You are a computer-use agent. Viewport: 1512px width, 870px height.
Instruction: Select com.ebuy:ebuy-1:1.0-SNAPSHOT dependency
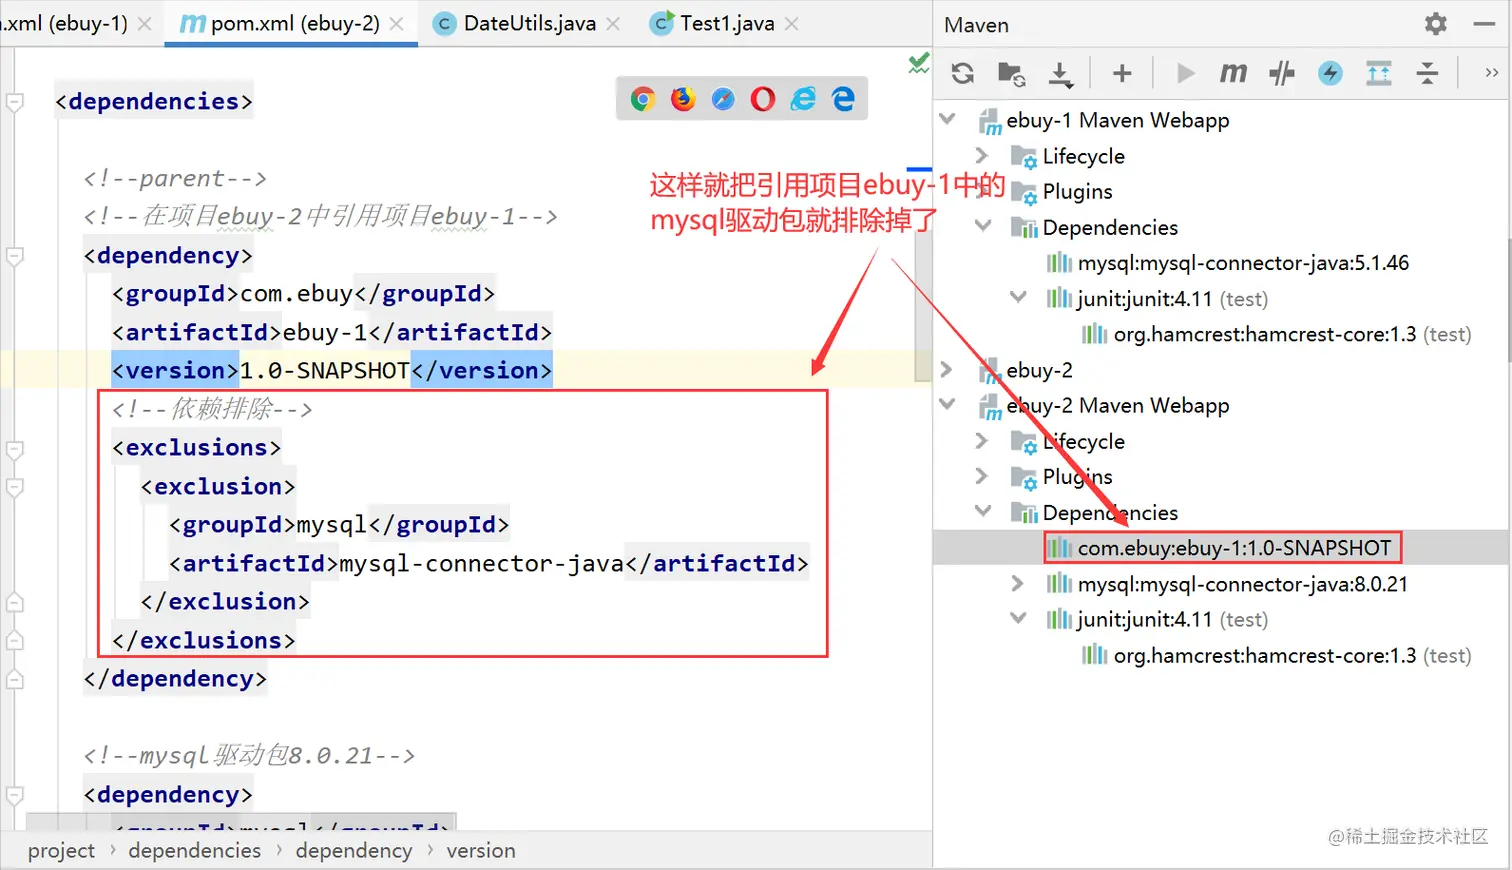pos(1220,548)
